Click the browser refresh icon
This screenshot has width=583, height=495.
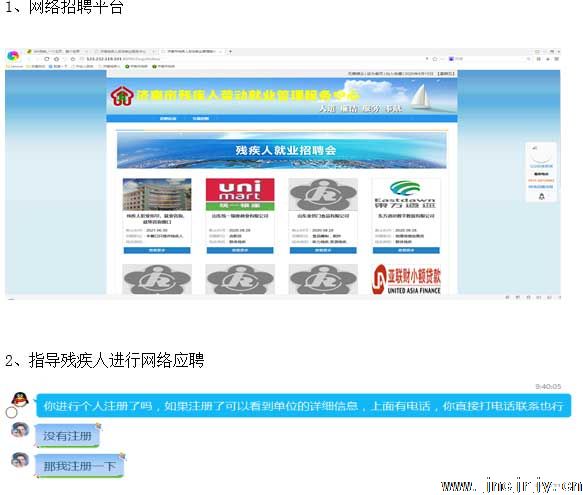point(46,59)
